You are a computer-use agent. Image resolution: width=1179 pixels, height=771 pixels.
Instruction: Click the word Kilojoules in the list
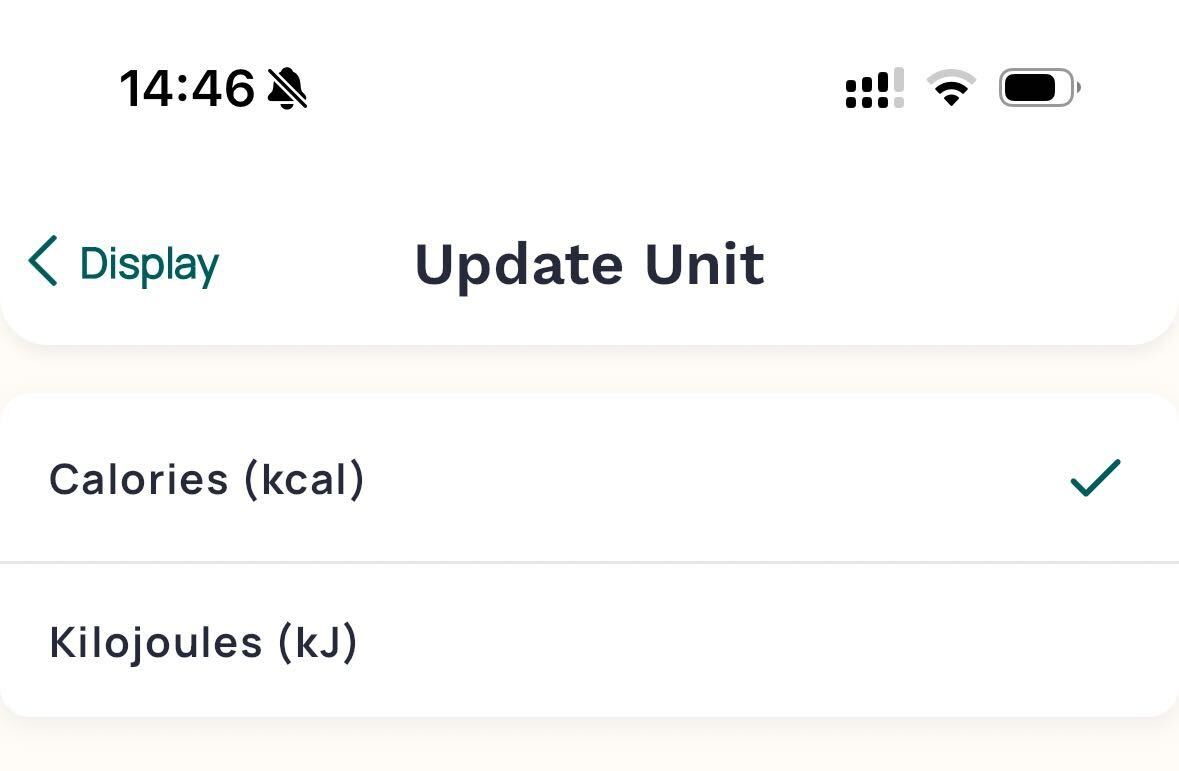(155, 642)
